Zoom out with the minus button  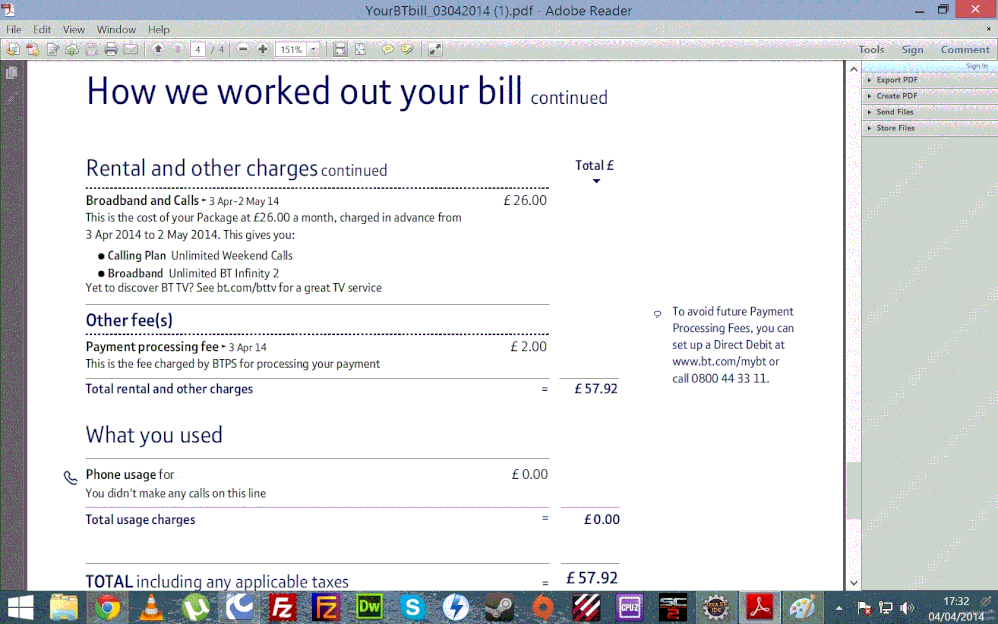[242, 49]
